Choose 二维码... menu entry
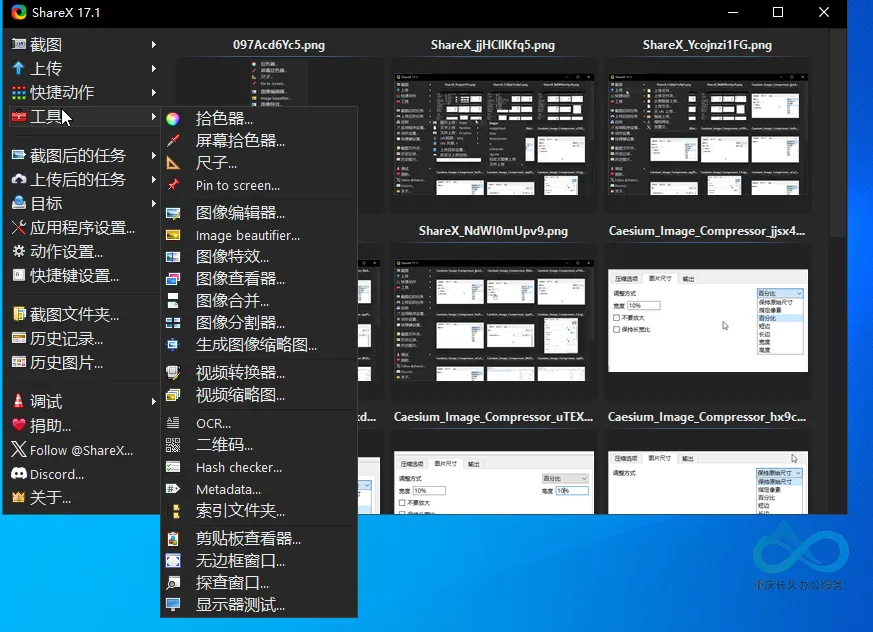This screenshot has height=632, width=873. pyautogui.click(x=259, y=445)
